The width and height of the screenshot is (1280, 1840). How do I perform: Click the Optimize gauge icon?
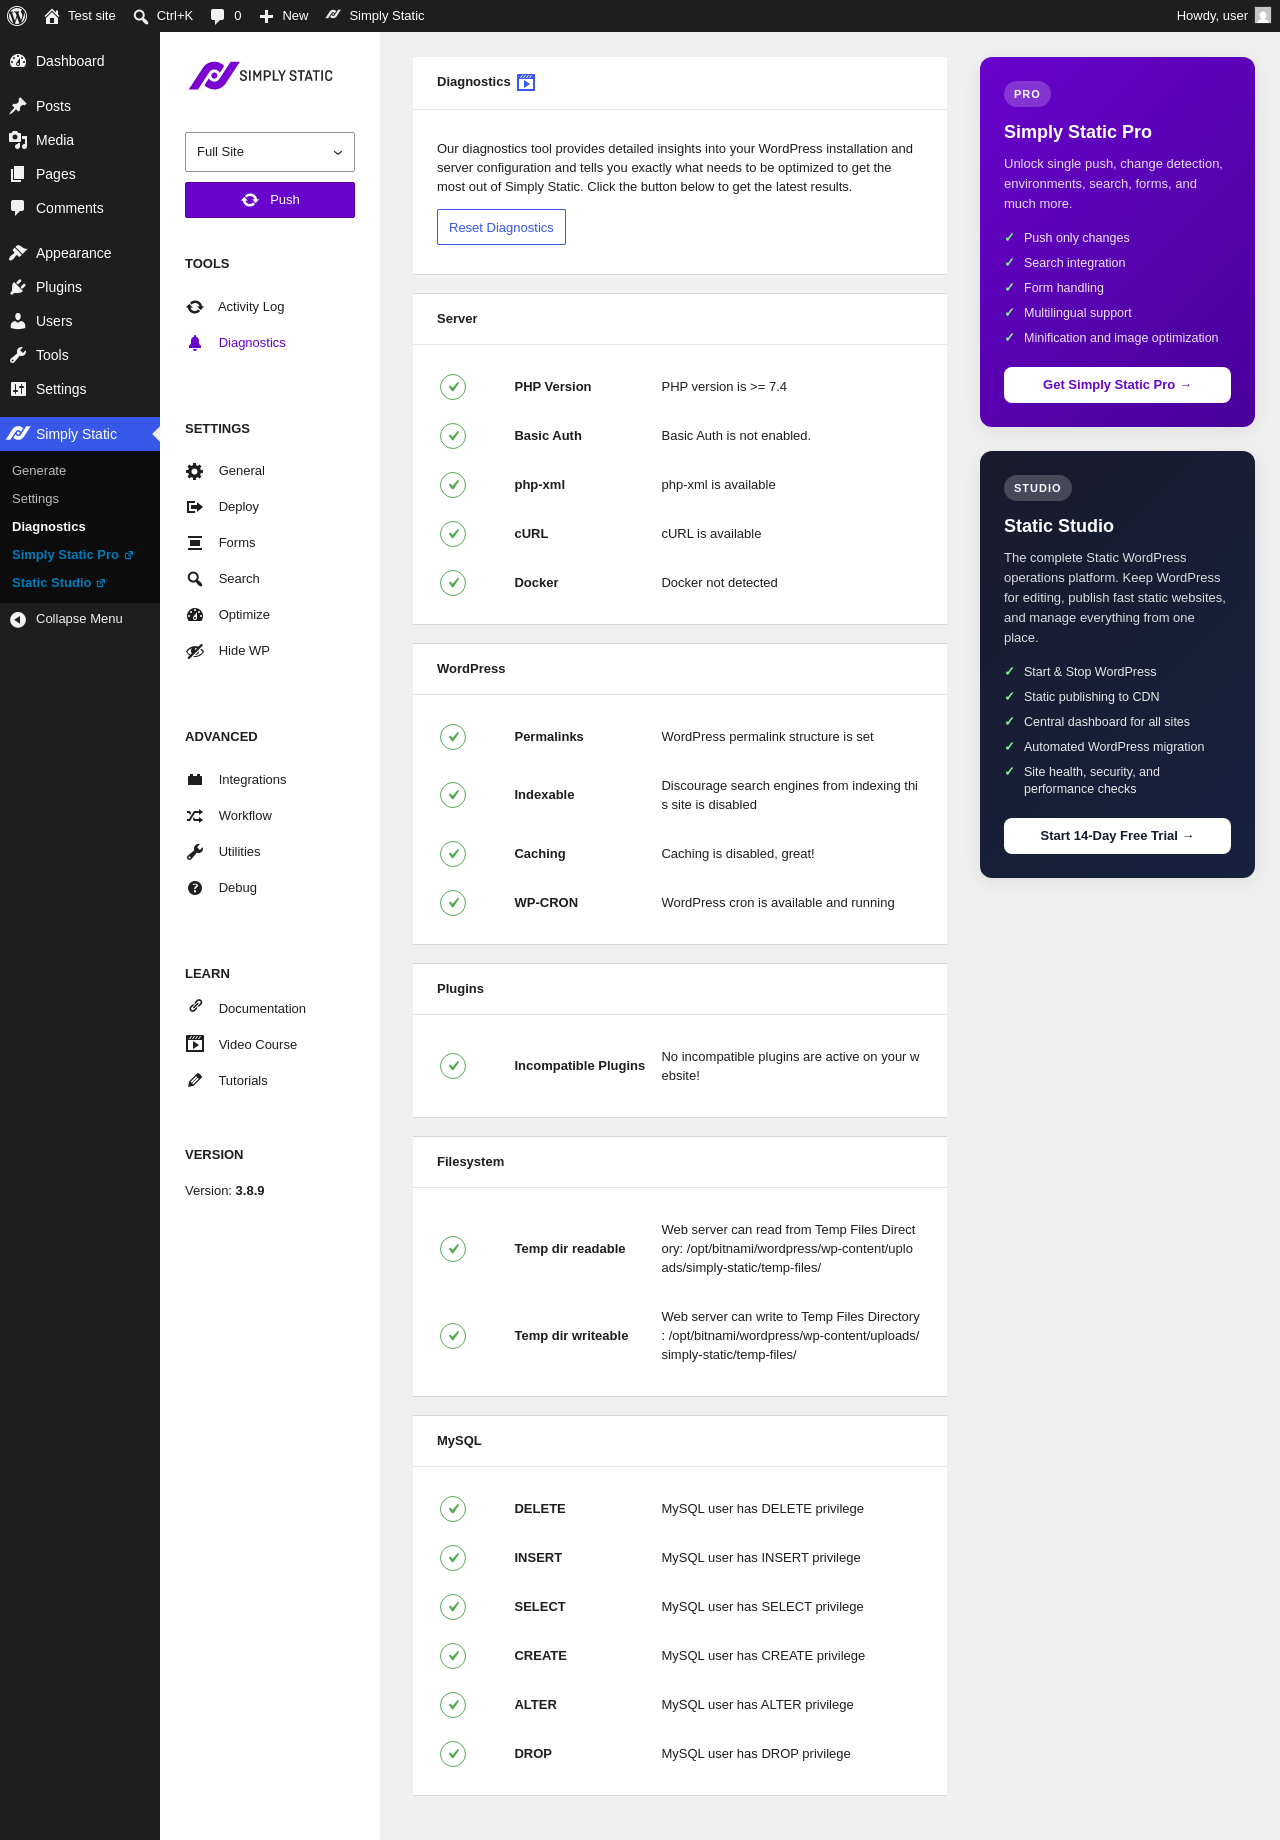[195, 615]
